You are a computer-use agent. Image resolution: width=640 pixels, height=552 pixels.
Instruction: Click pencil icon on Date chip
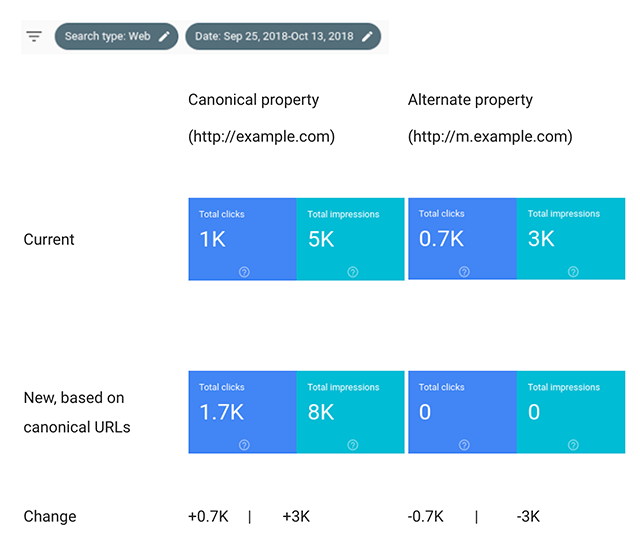(x=367, y=37)
